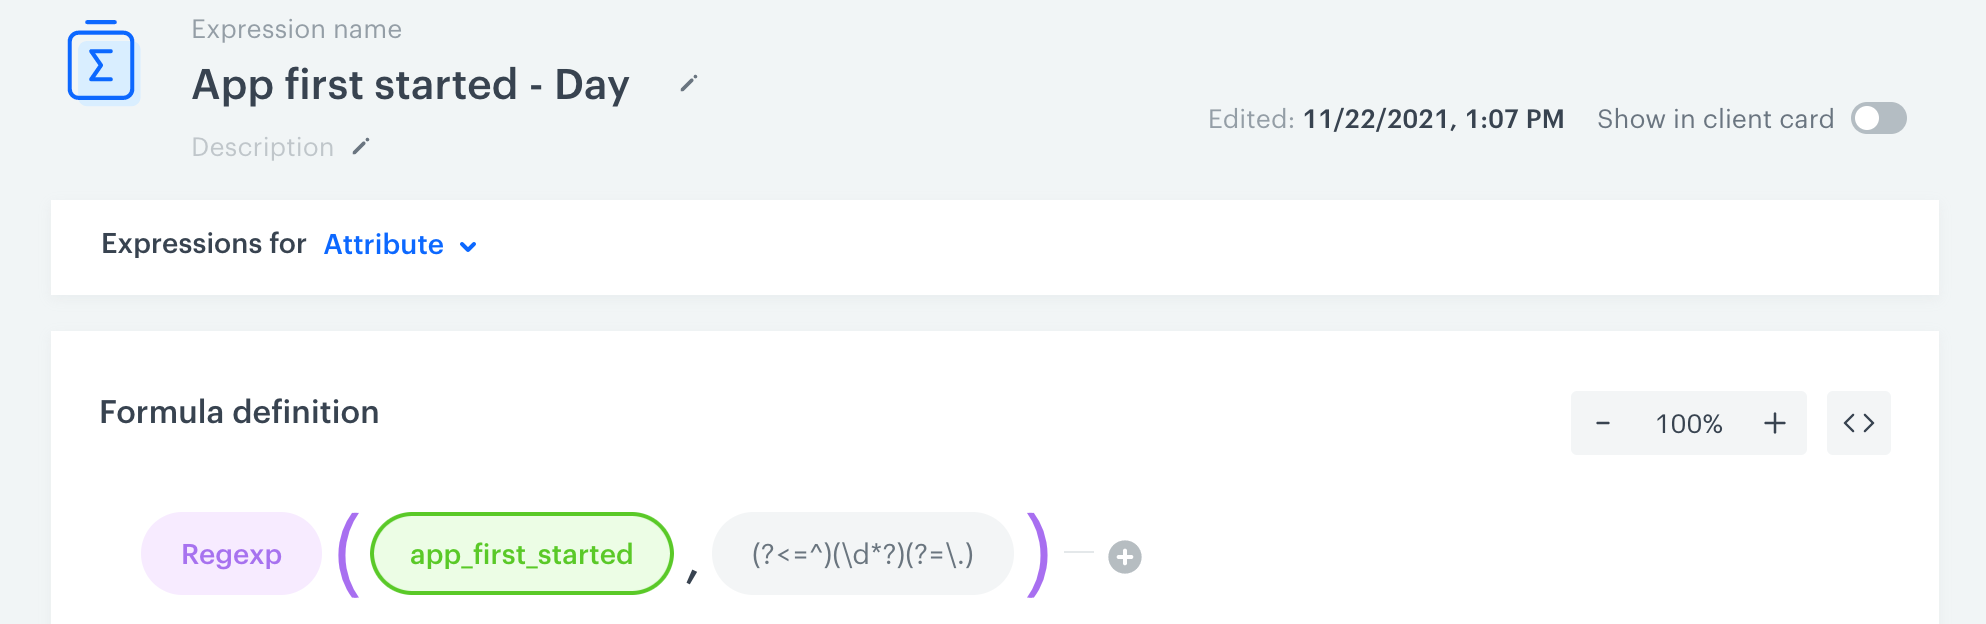The height and width of the screenshot is (624, 1986).
Task: Open the code view with the angle brackets icon
Action: pos(1858,423)
